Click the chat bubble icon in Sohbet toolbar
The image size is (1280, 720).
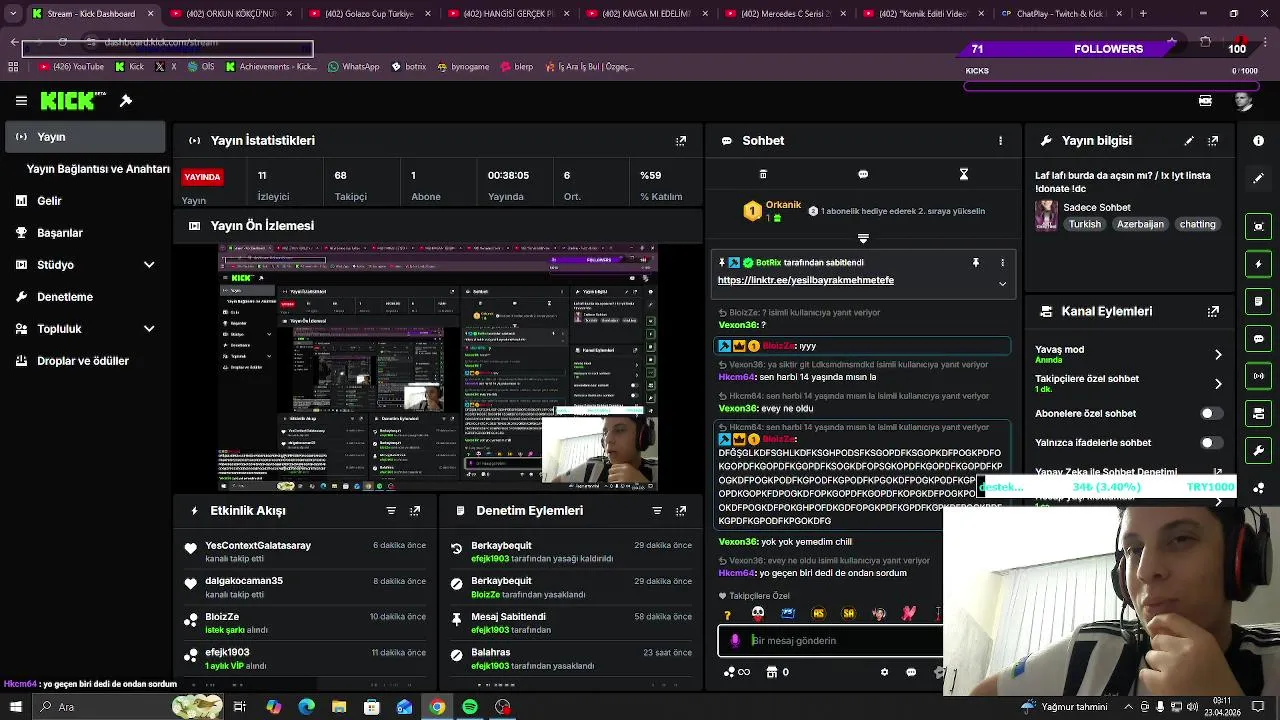point(863,174)
